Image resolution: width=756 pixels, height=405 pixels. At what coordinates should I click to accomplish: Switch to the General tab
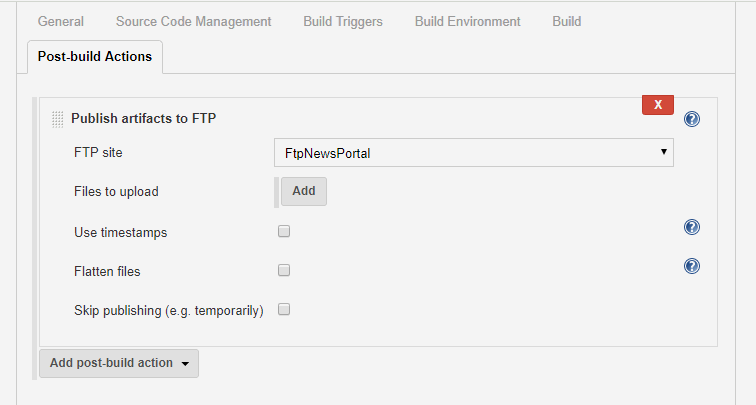[60, 21]
